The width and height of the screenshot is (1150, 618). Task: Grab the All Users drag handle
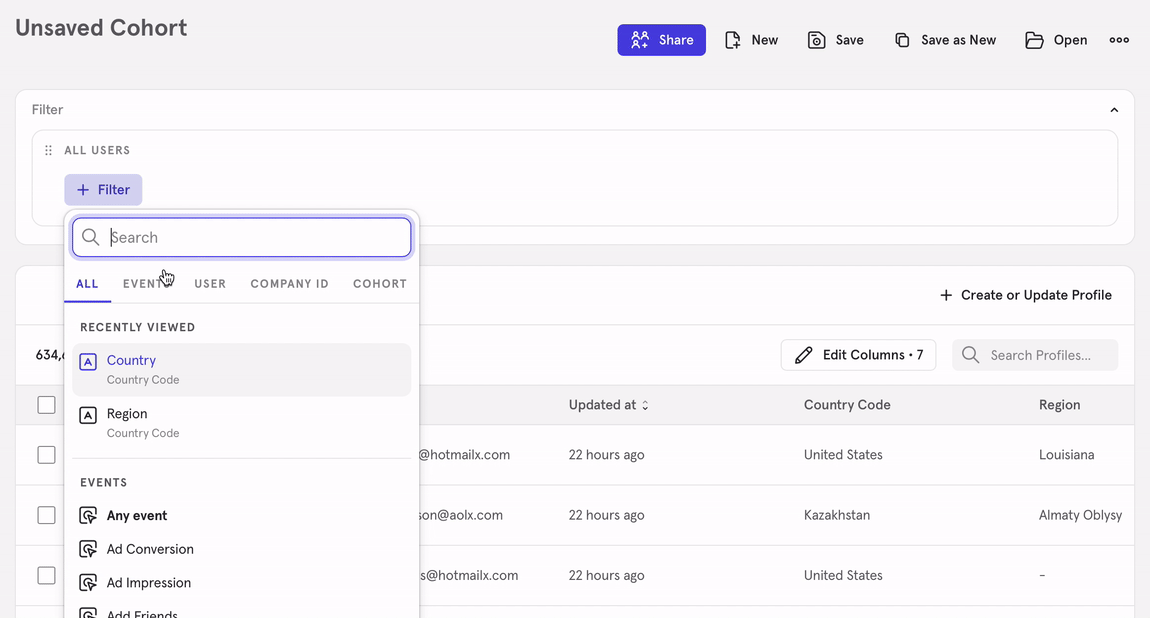pyautogui.click(x=48, y=151)
